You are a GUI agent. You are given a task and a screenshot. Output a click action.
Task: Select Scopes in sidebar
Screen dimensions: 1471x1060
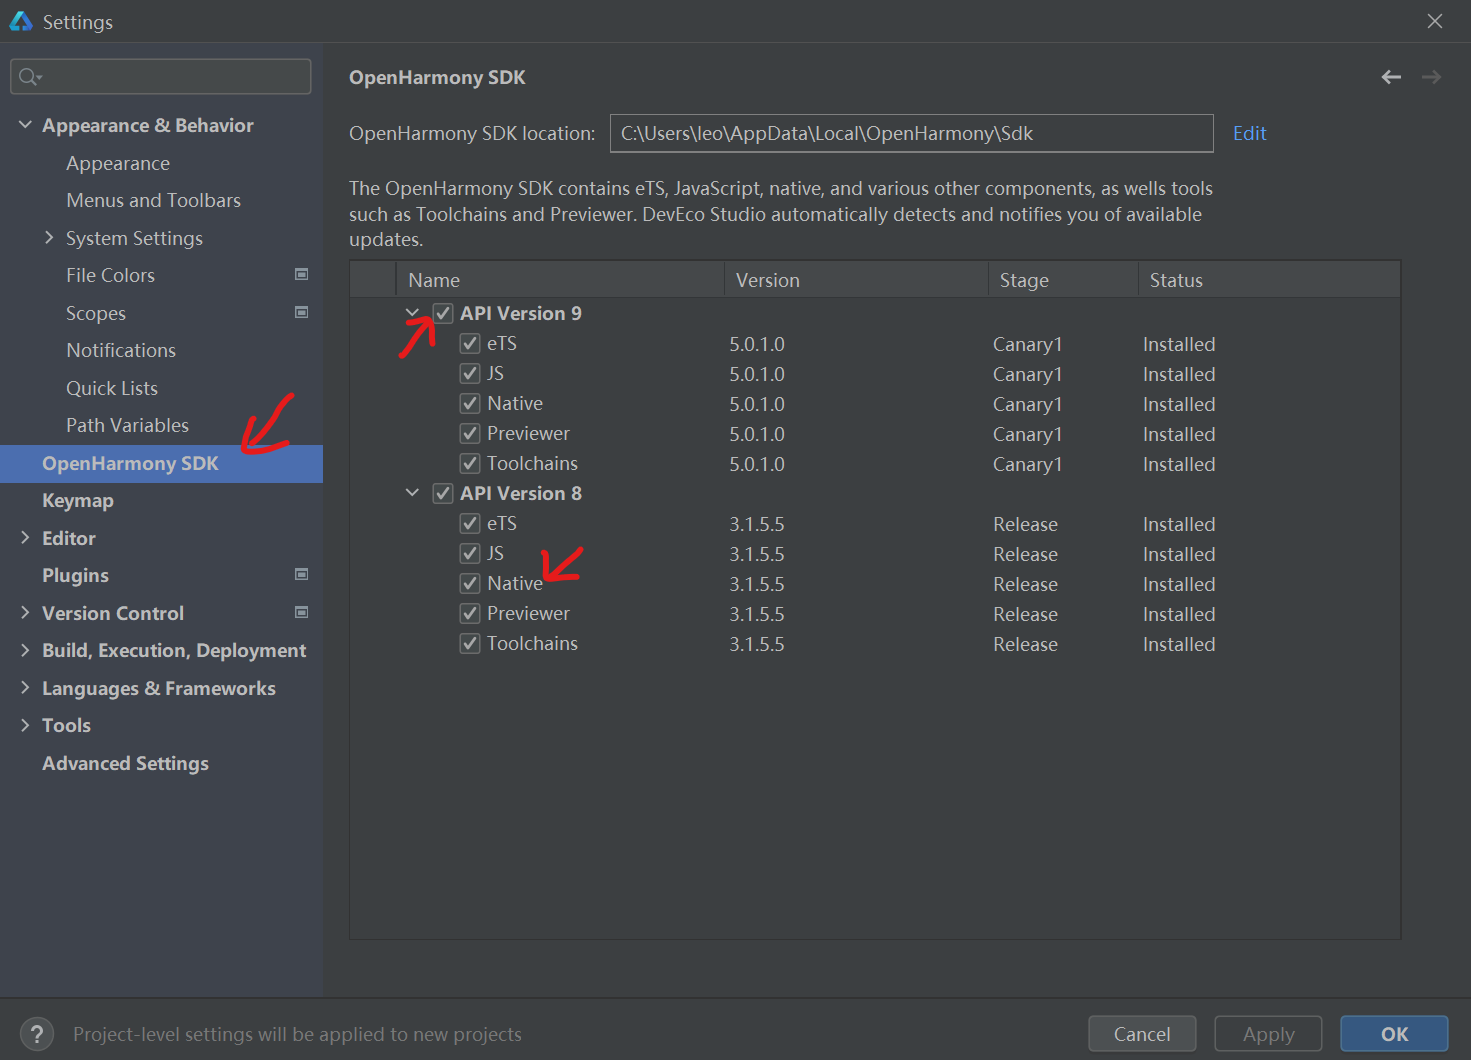(96, 313)
